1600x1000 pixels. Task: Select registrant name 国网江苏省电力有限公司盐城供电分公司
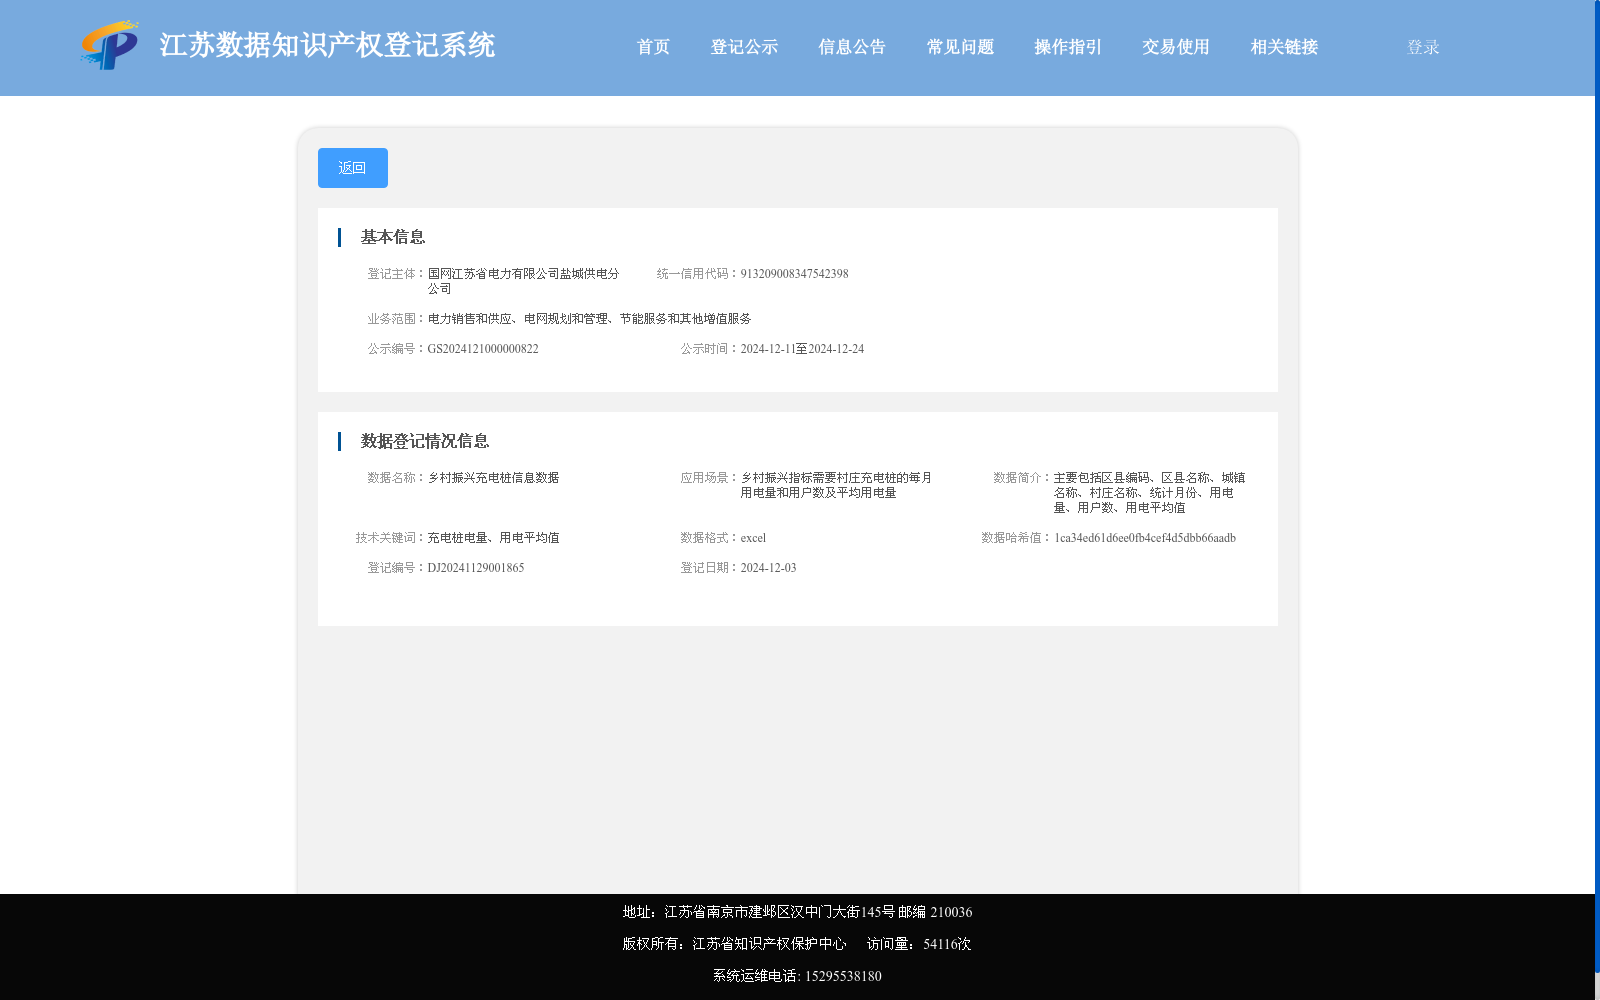(524, 281)
